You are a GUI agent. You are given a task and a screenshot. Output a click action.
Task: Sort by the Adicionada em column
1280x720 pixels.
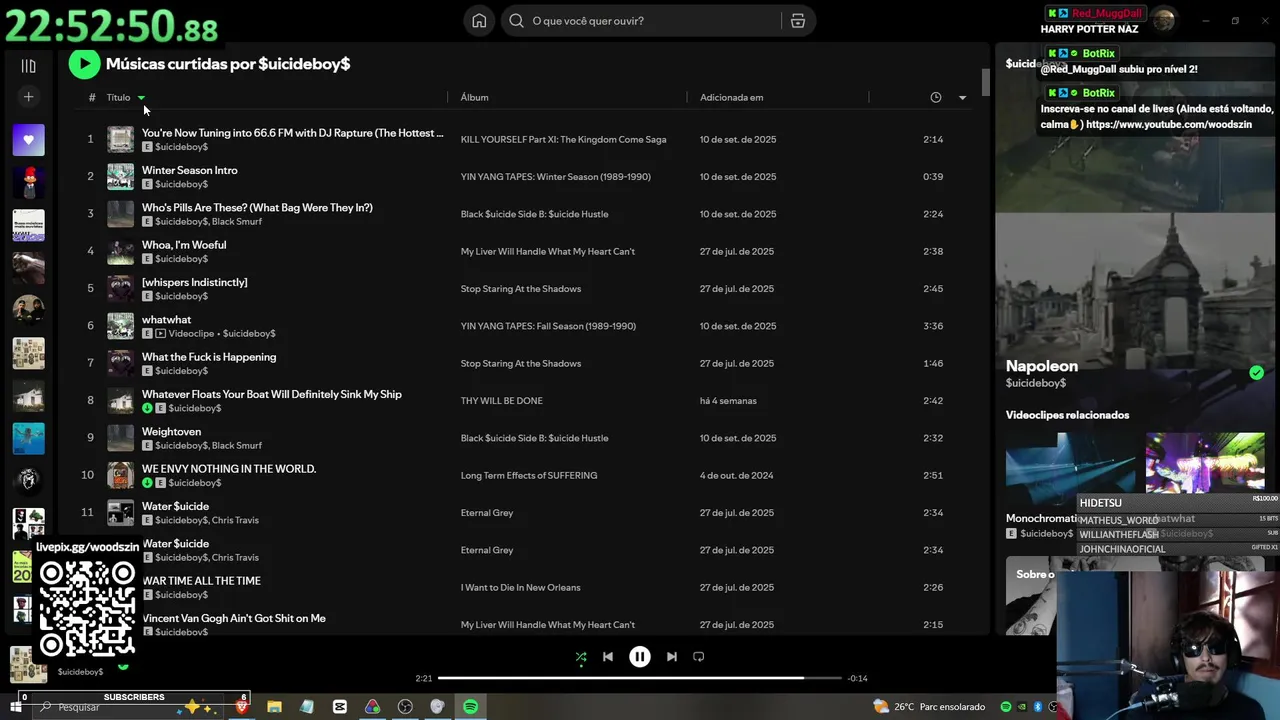point(731,97)
